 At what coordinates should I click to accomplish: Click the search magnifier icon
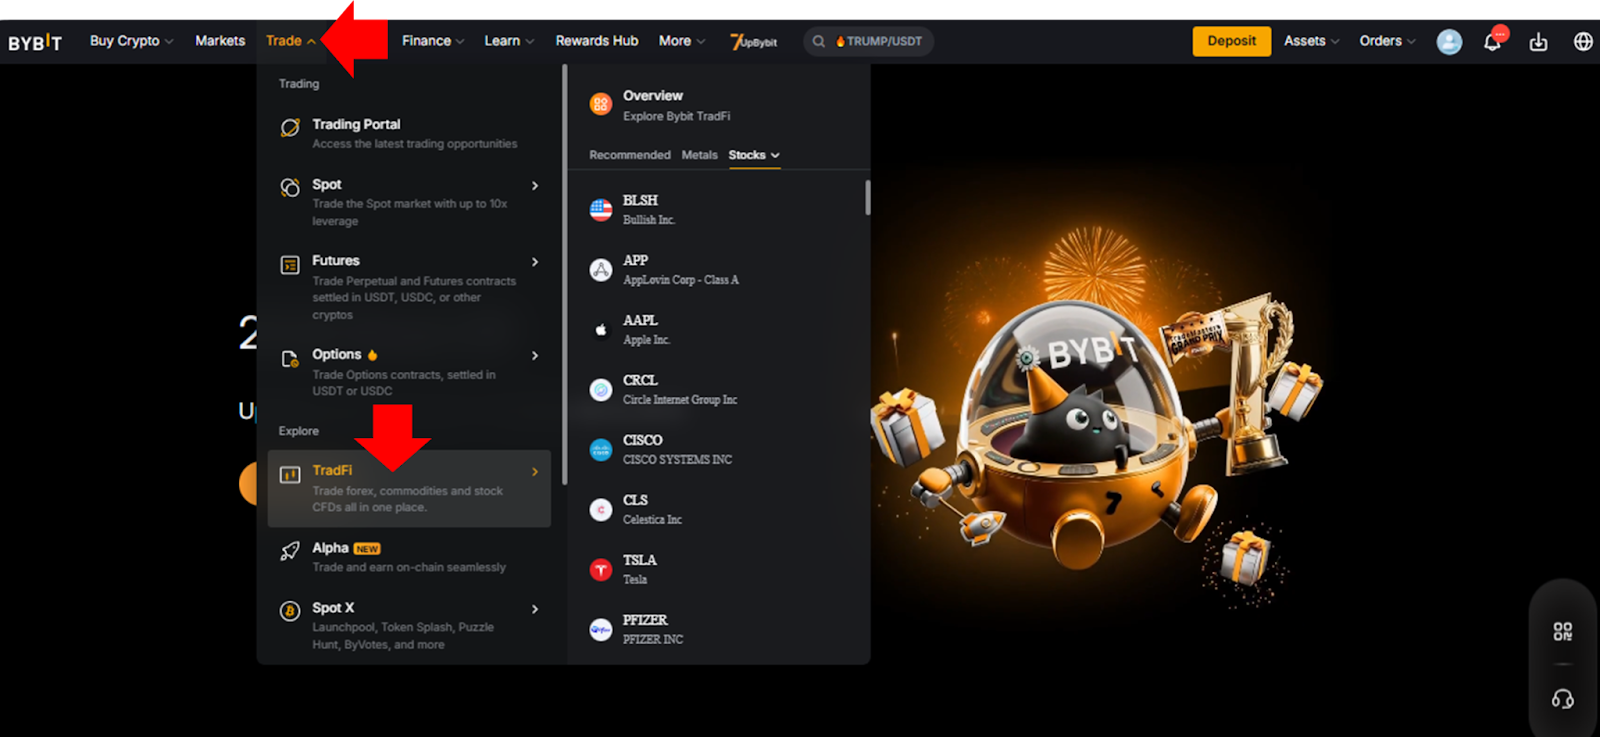818,41
